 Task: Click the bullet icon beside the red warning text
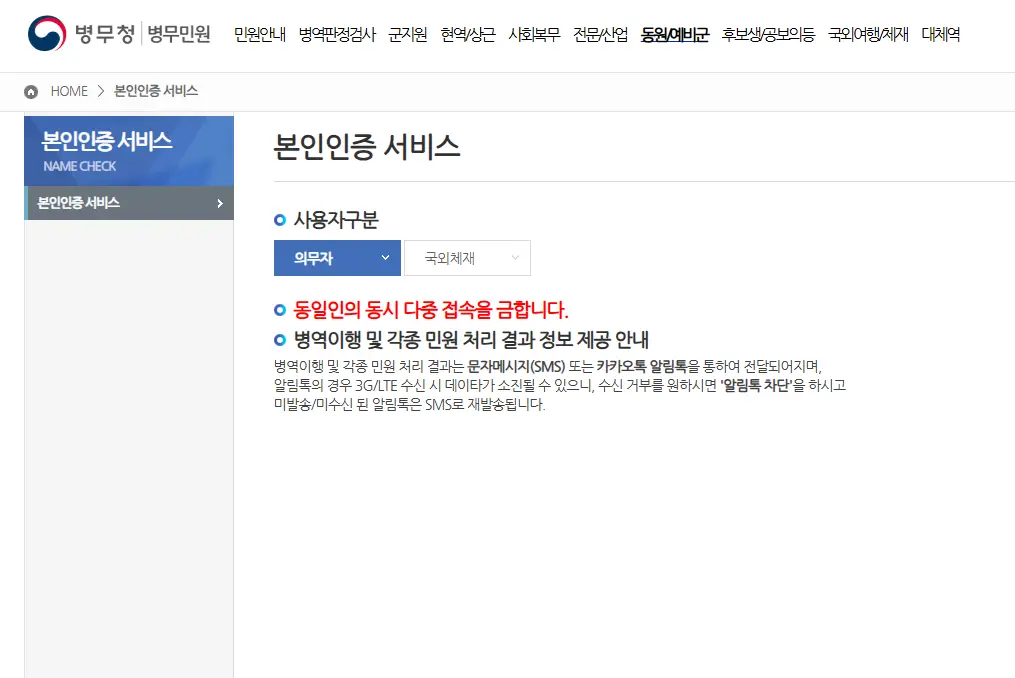click(279, 309)
